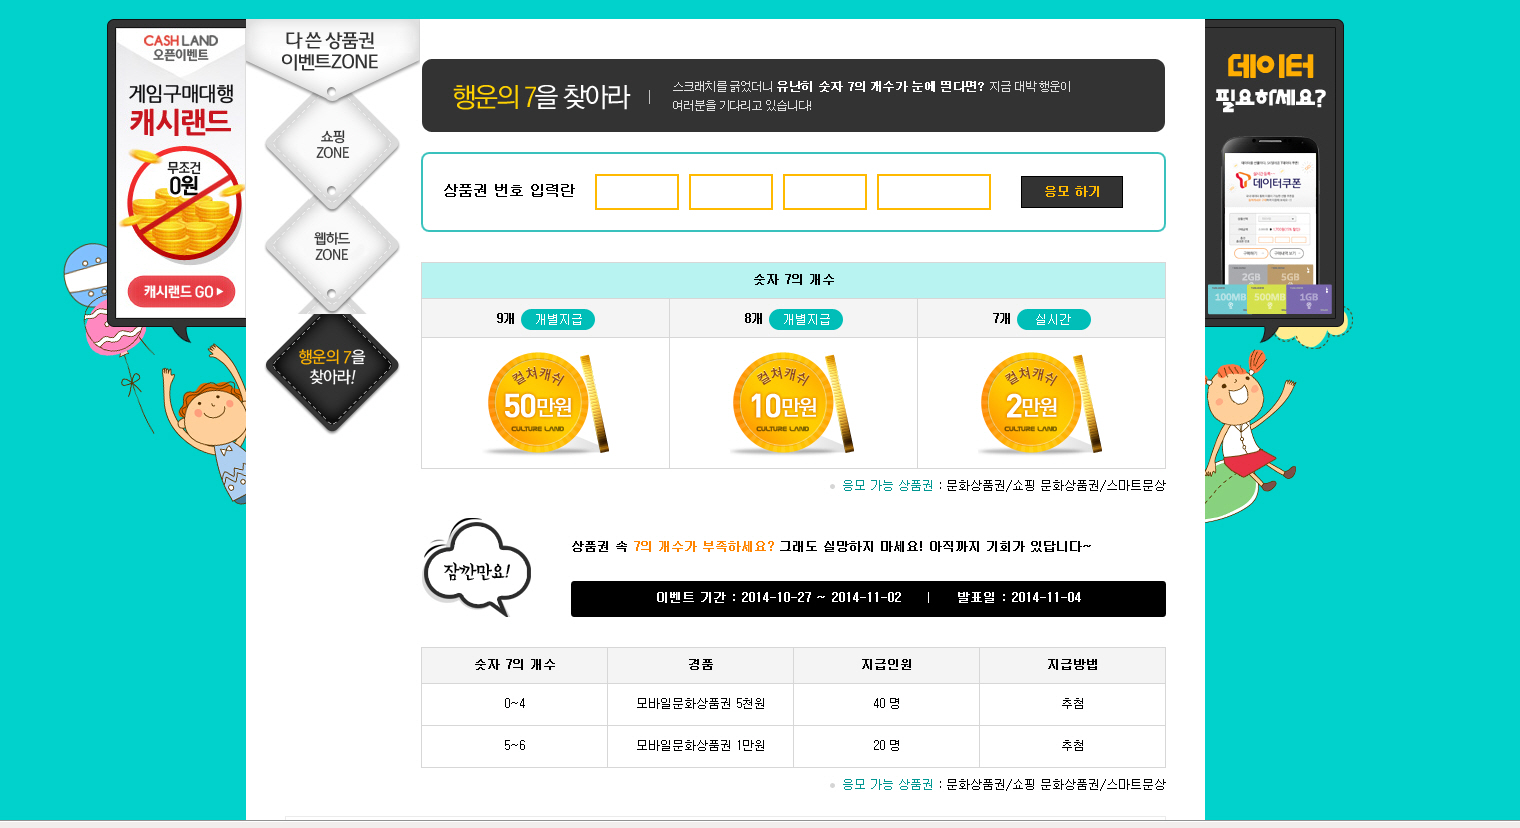Select the 행운의 7을 찾아라 diamond tab
The image size is (1520, 828).
pyautogui.click(x=332, y=368)
